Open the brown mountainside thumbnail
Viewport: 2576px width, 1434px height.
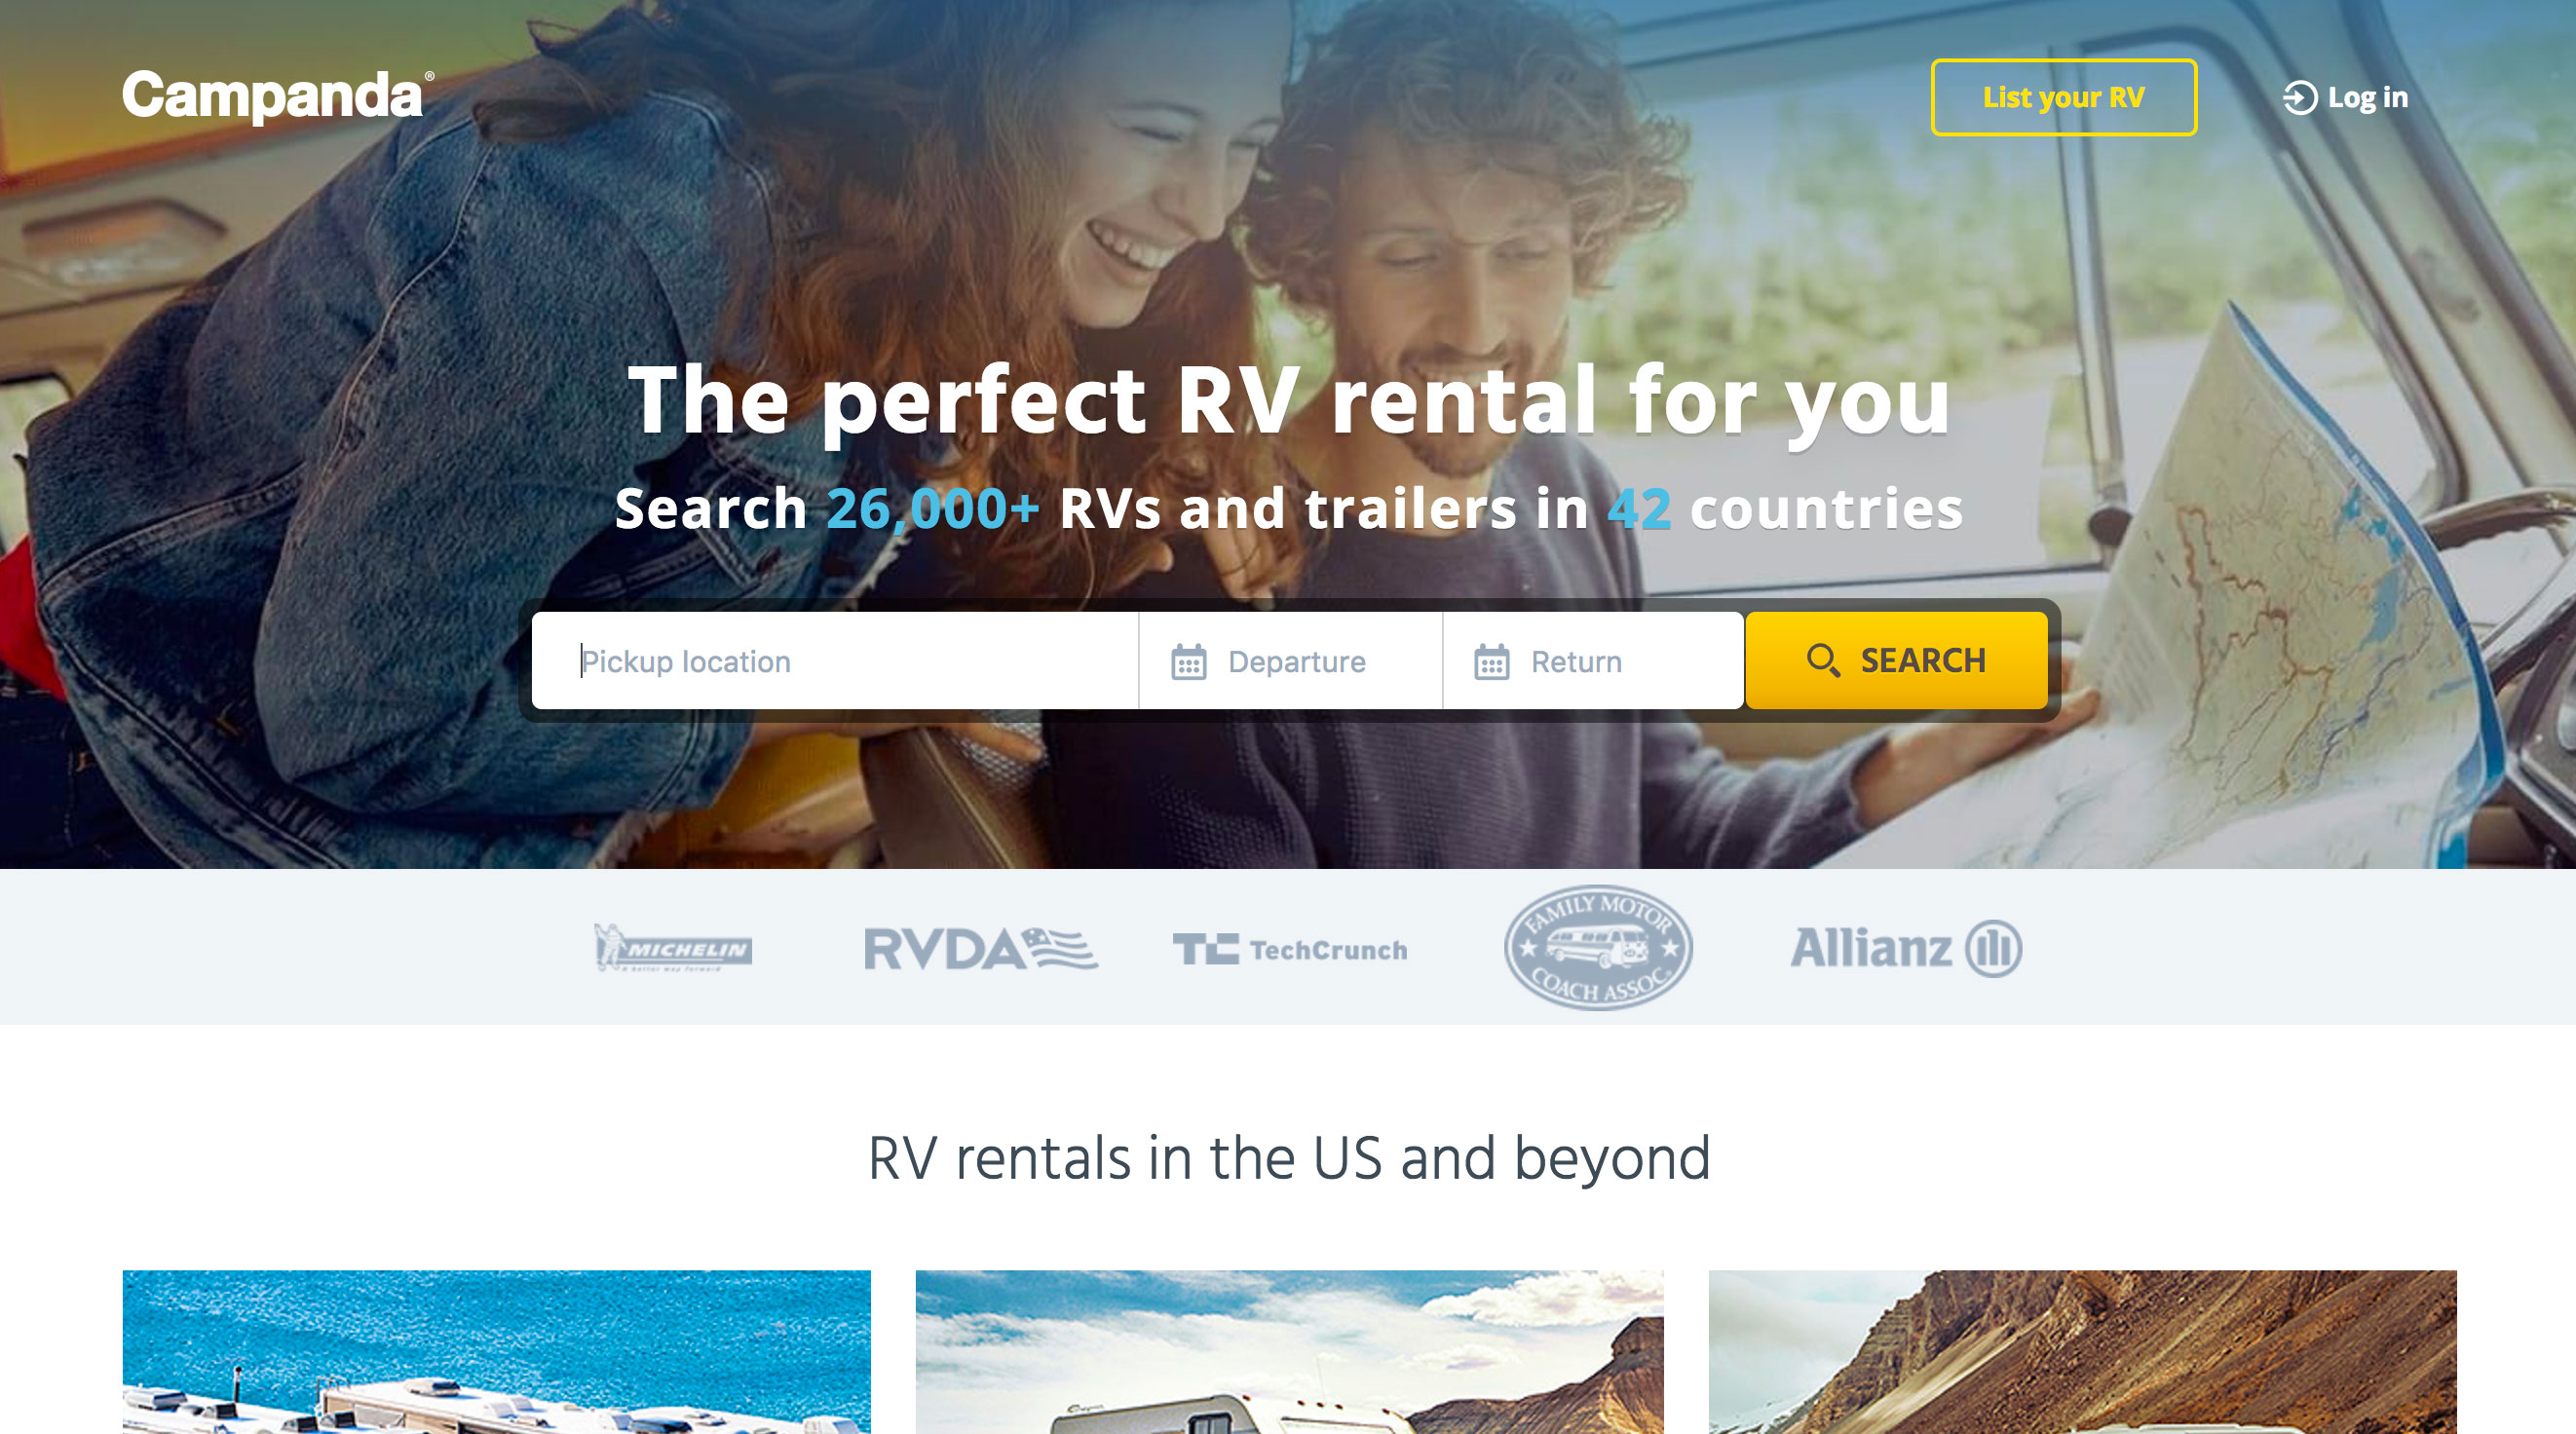(x=2083, y=1352)
